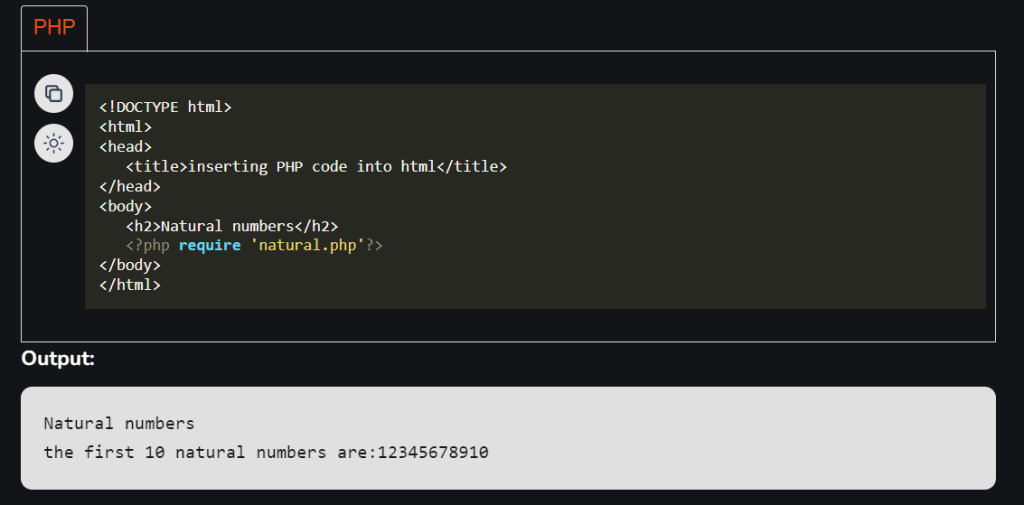Click 'Natural numbers' in the output box
This screenshot has height=505, width=1024.
(119, 423)
